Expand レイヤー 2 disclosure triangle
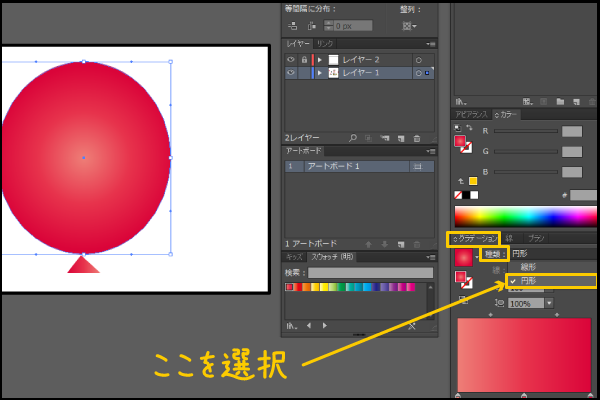Screen dimensions: 600x400 coord(320,60)
